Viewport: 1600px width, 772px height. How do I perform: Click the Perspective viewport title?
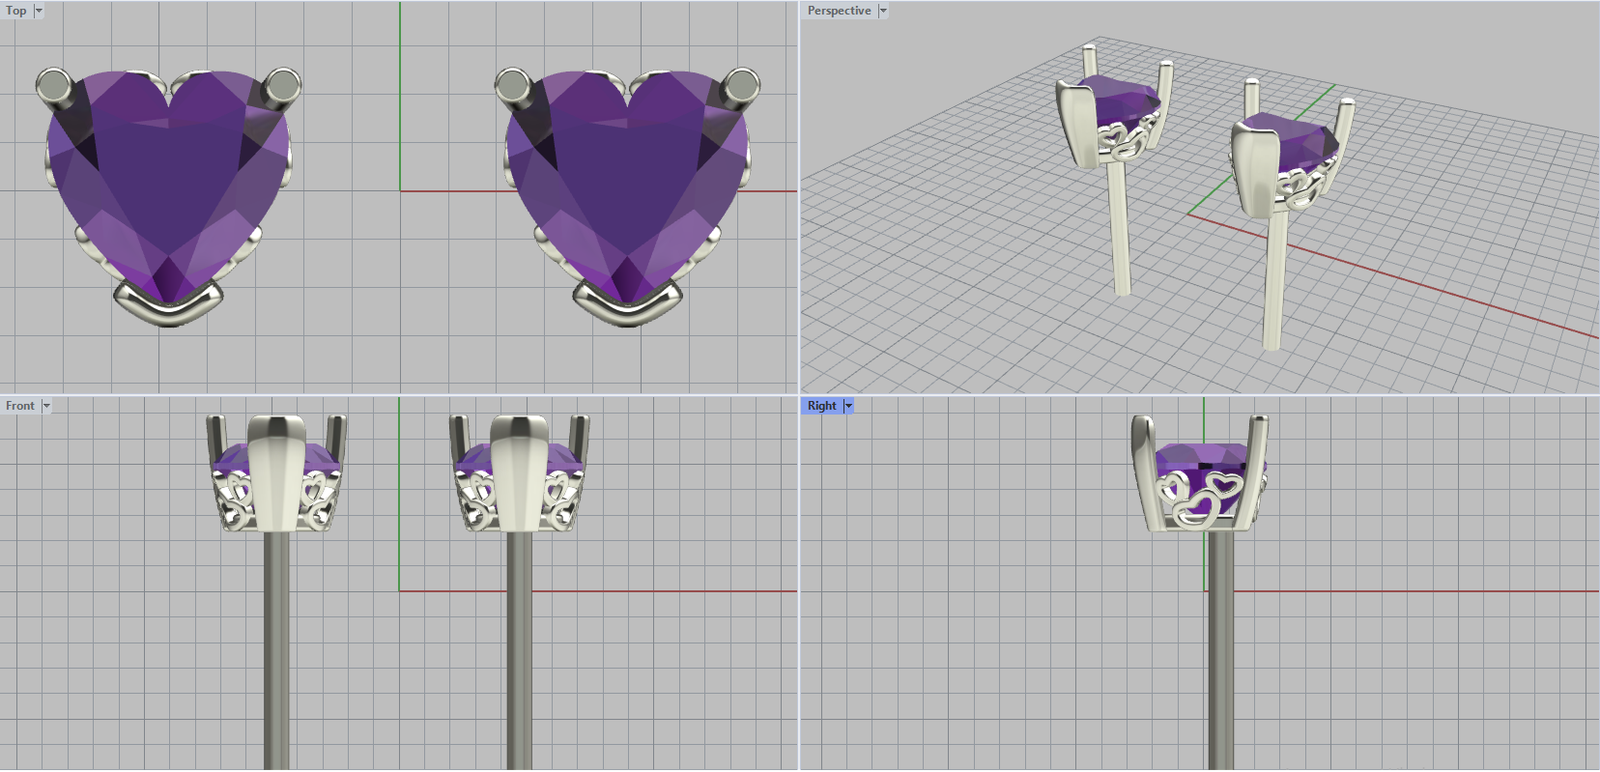(838, 11)
